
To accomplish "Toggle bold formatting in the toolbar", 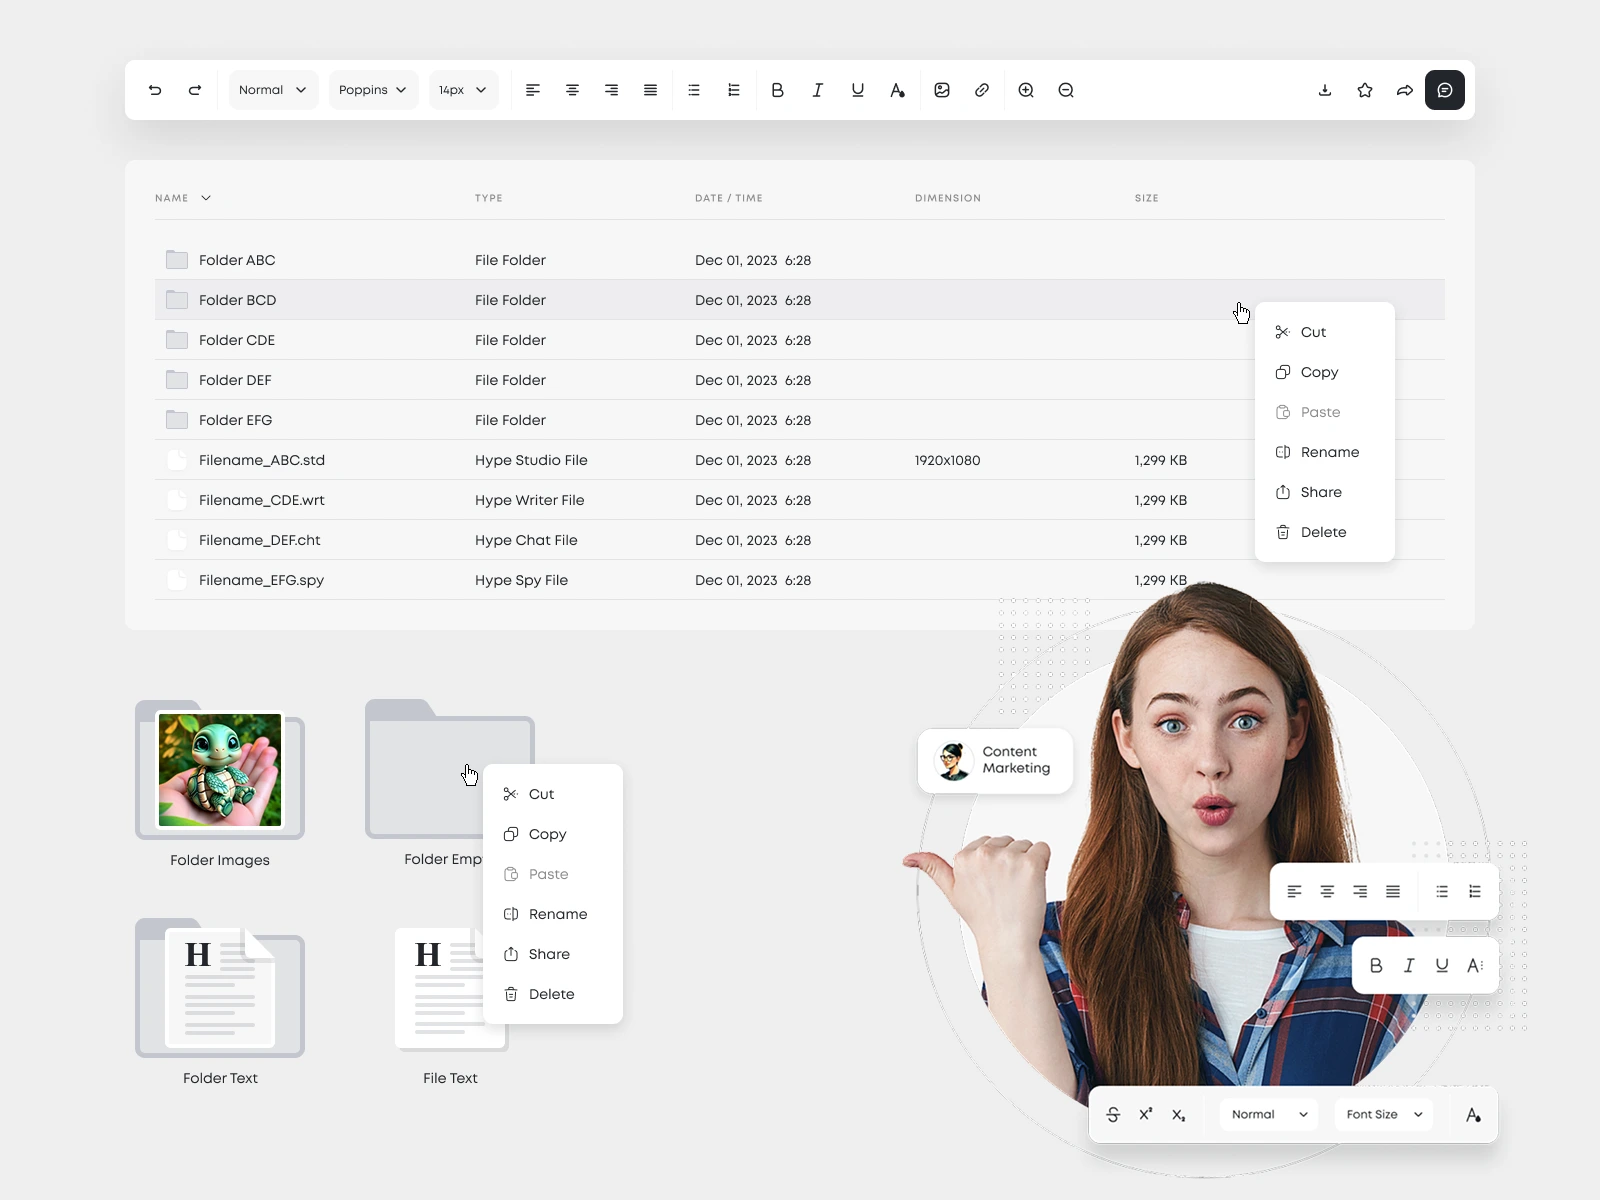I will click(x=778, y=90).
